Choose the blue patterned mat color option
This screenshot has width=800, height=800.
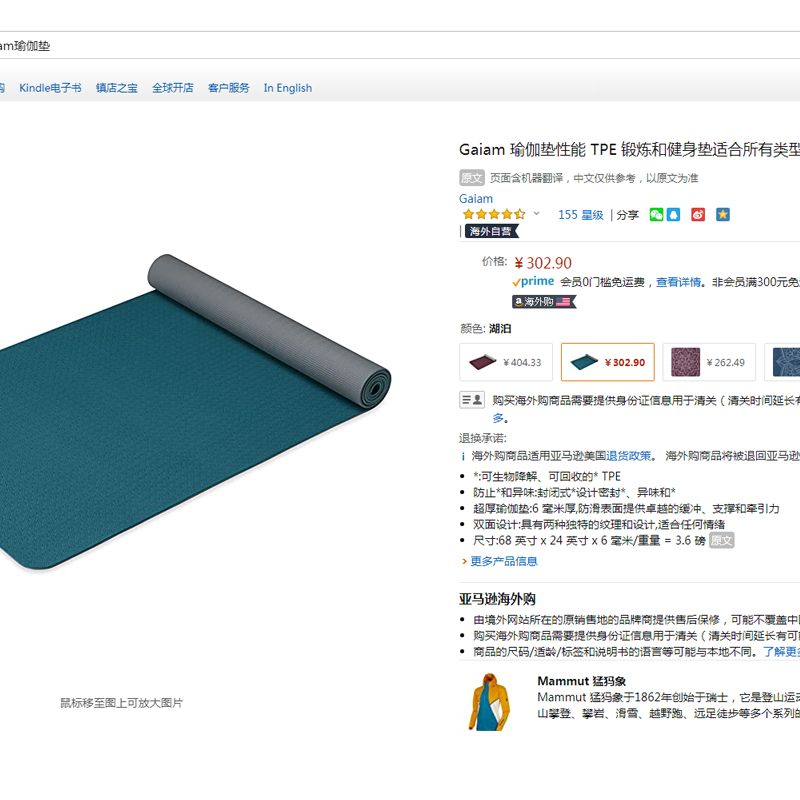(782, 362)
